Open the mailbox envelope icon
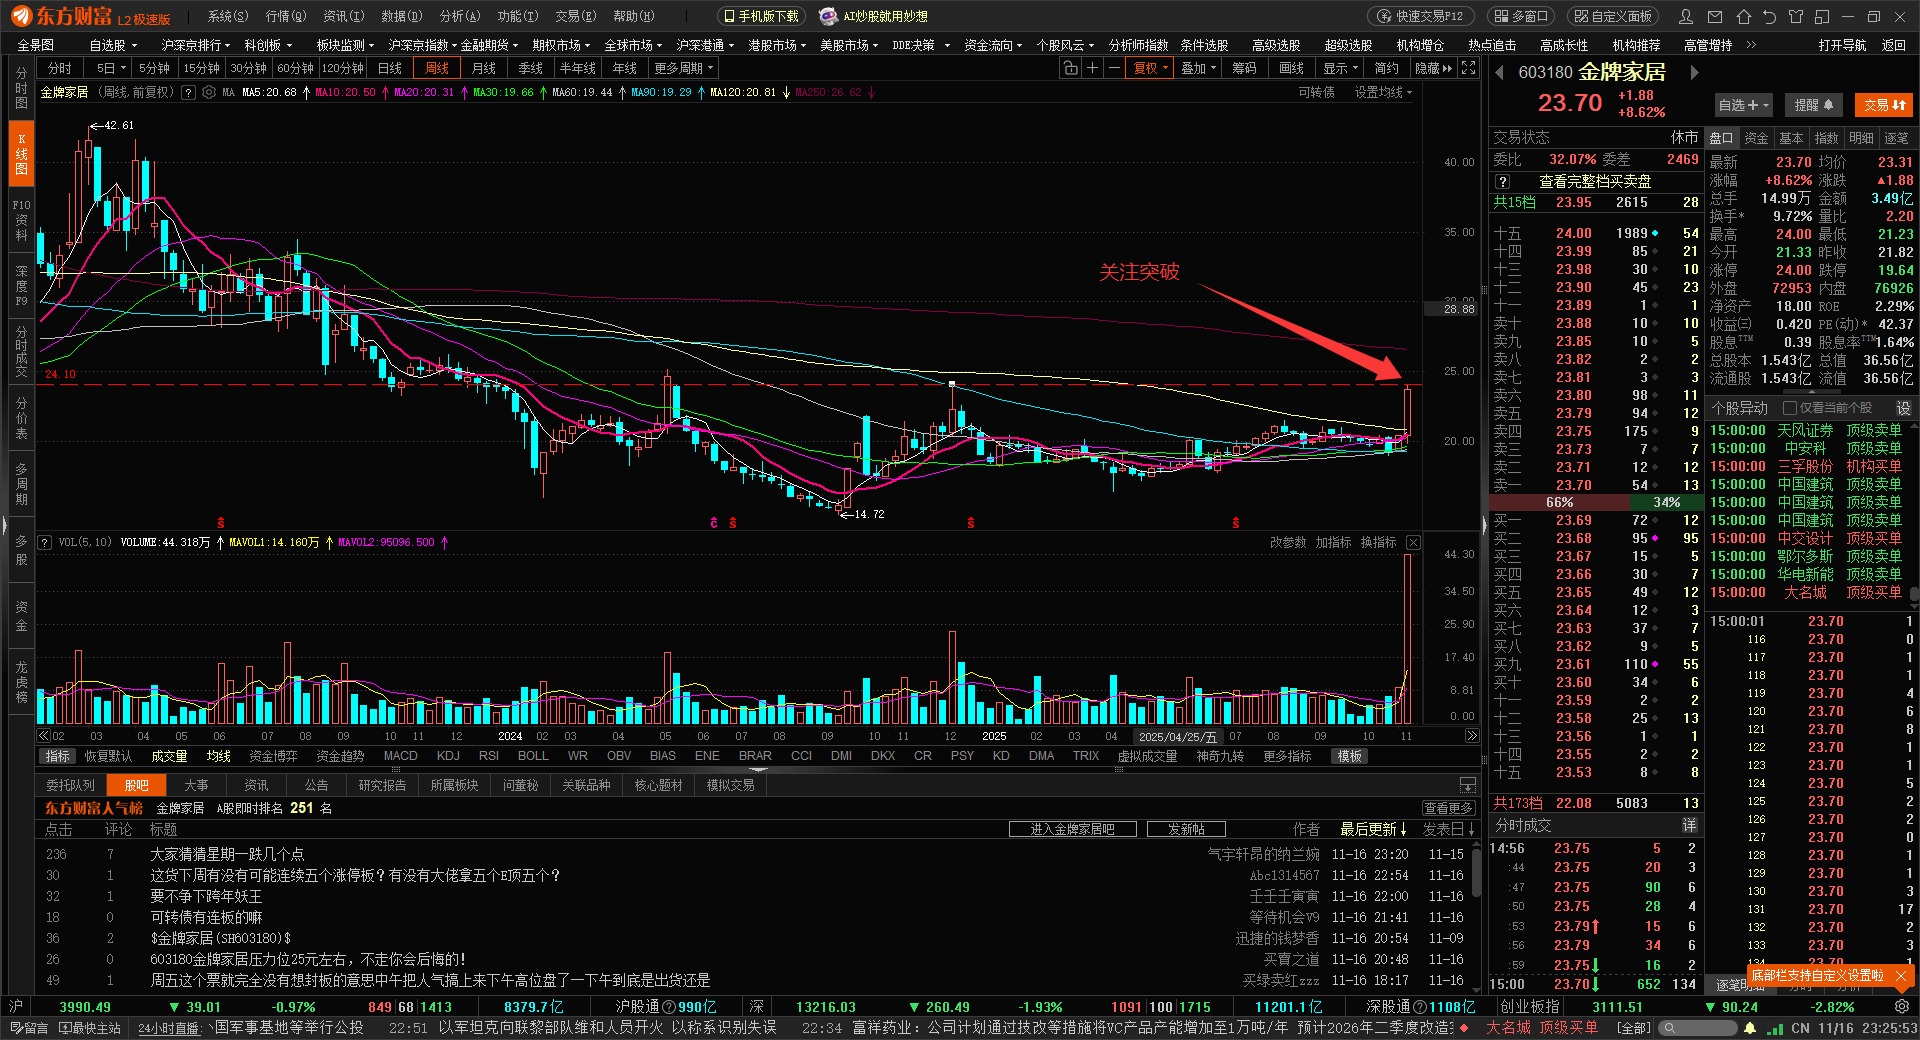The image size is (1920, 1040). tap(1715, 16)
